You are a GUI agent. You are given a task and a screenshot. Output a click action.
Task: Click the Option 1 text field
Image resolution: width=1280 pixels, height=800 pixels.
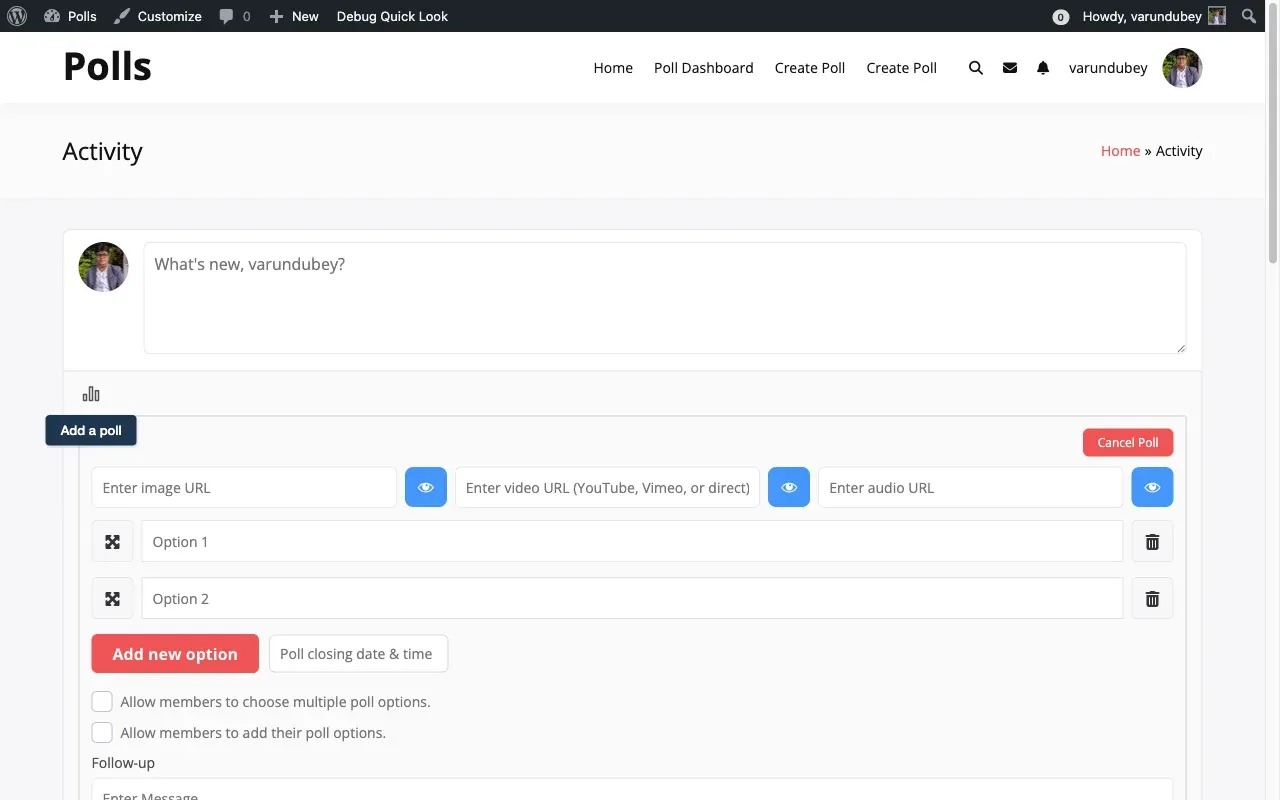[632, 542]
